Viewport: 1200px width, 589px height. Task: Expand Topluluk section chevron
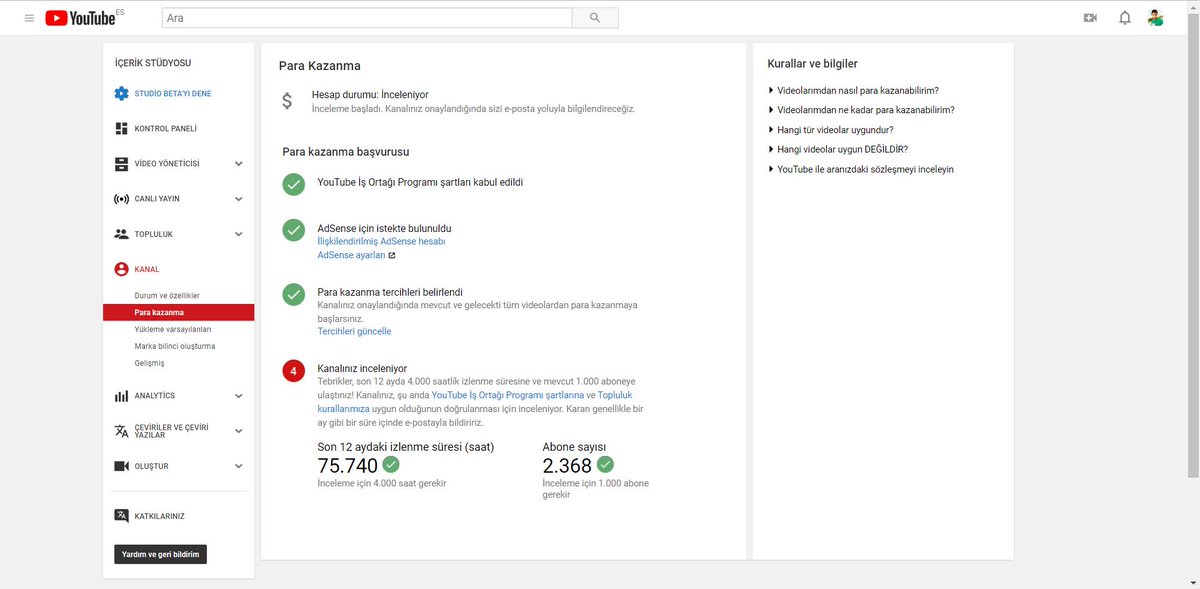tap(238, 234)
